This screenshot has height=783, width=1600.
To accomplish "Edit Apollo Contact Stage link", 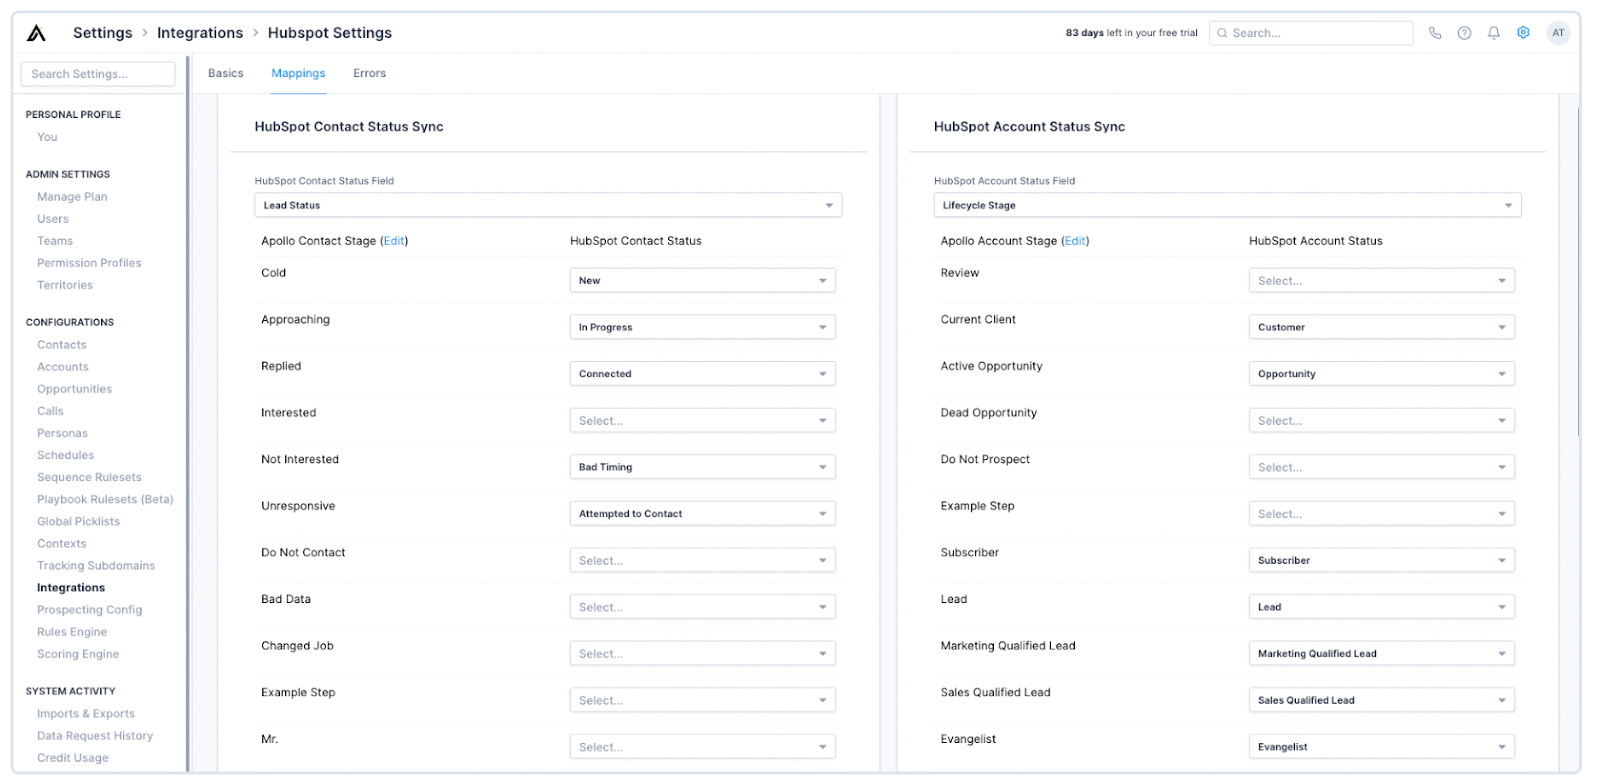I will 394,241.
